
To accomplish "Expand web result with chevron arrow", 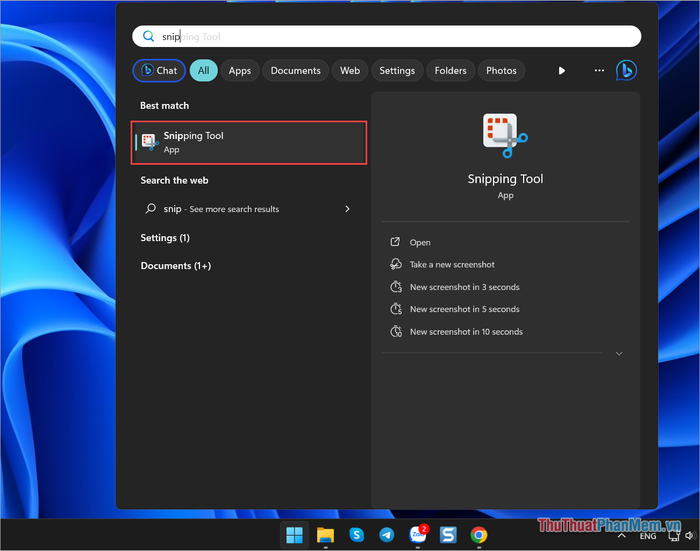I will (347, 209).
